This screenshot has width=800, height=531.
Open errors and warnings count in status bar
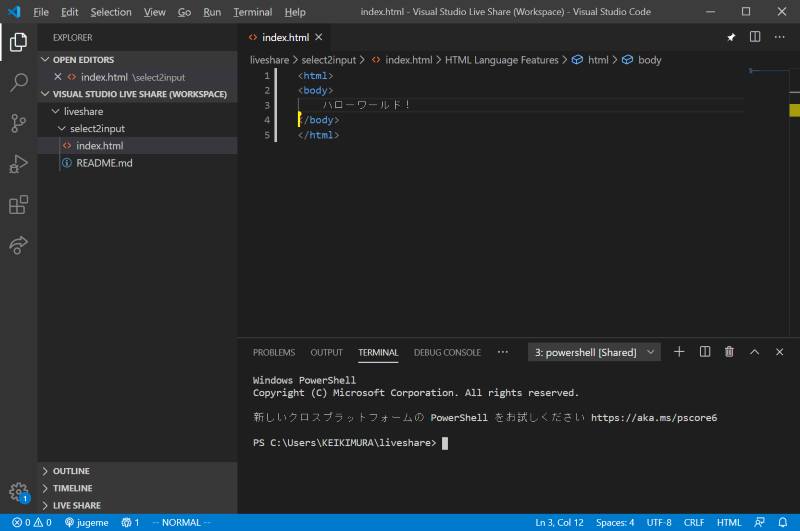point(32,522)
